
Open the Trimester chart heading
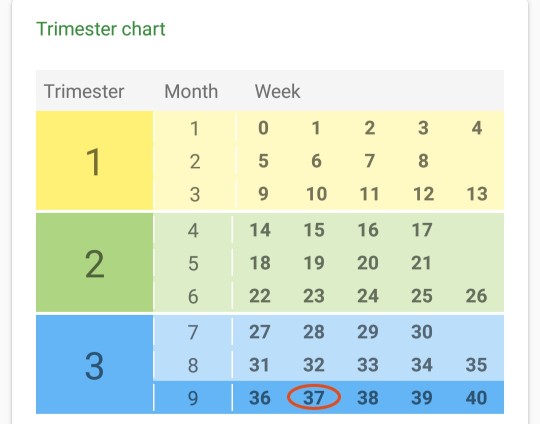coord(101,29)
